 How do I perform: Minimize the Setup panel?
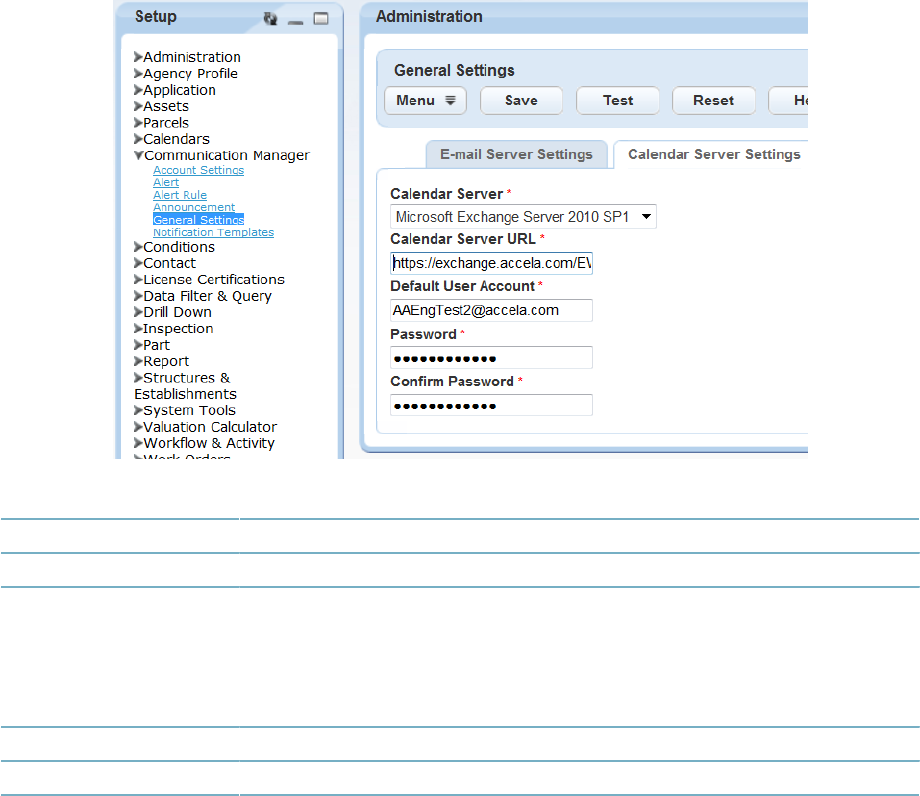pyautogui.click(x=296, y=22)
